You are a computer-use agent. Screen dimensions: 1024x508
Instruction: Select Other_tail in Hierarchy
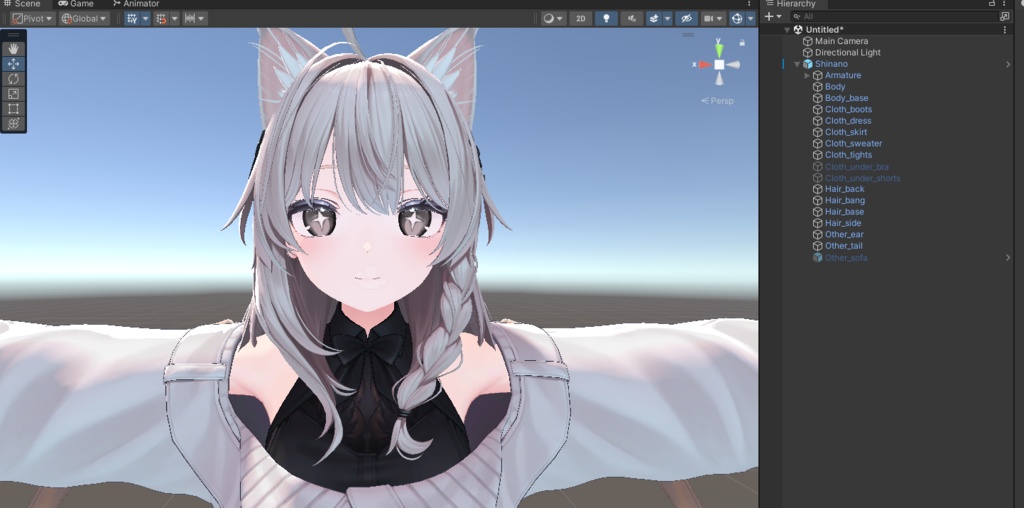click(x=844, y=246)
